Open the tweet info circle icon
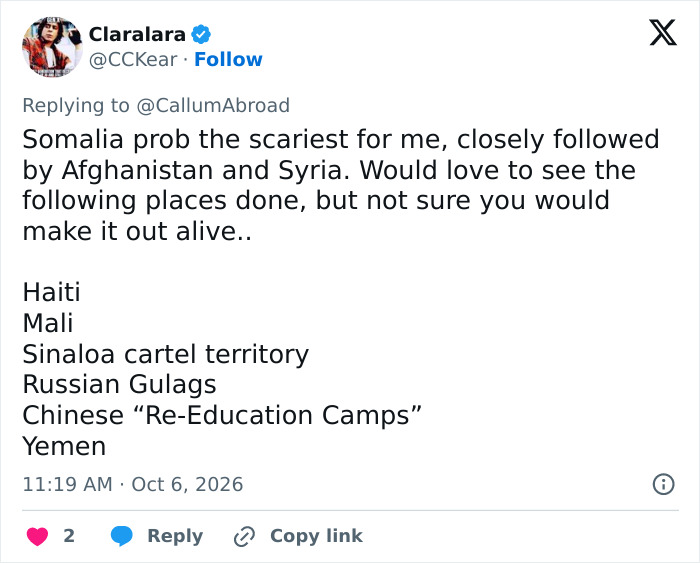The height and width of the screenshot is (563, 700). pyautogui.click(x=663, y=484)
